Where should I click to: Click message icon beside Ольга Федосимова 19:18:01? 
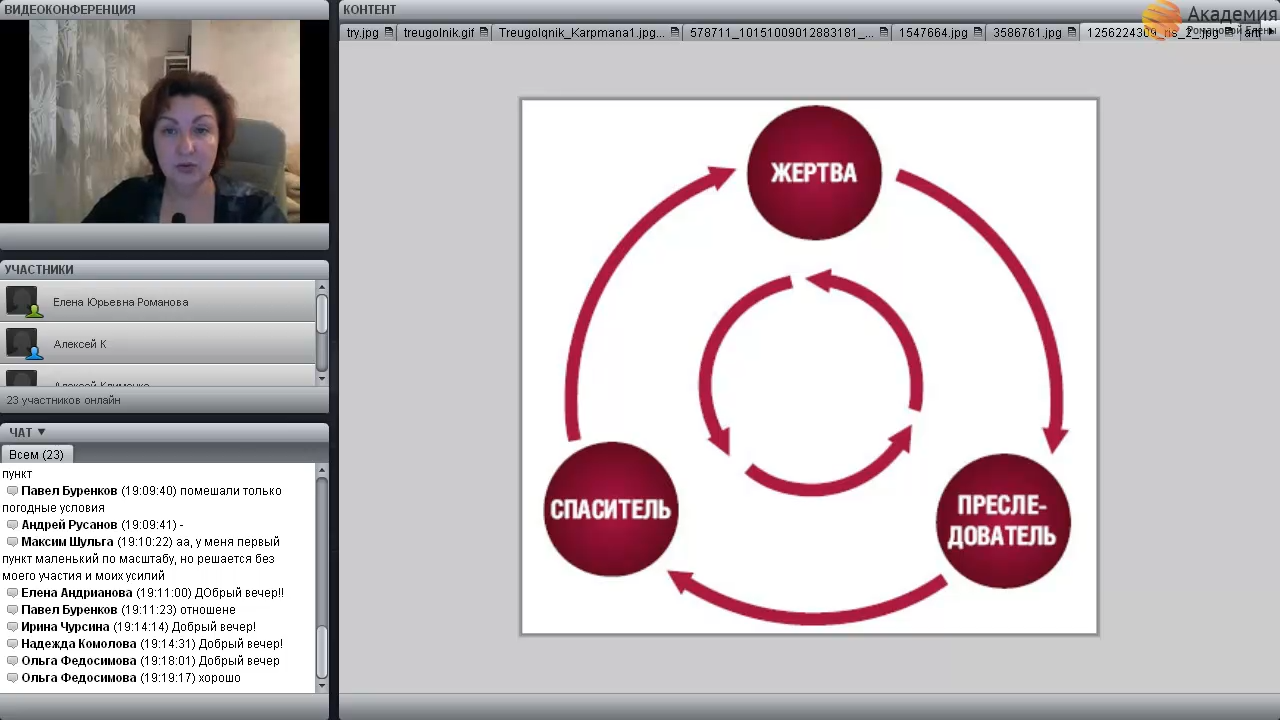12,661
